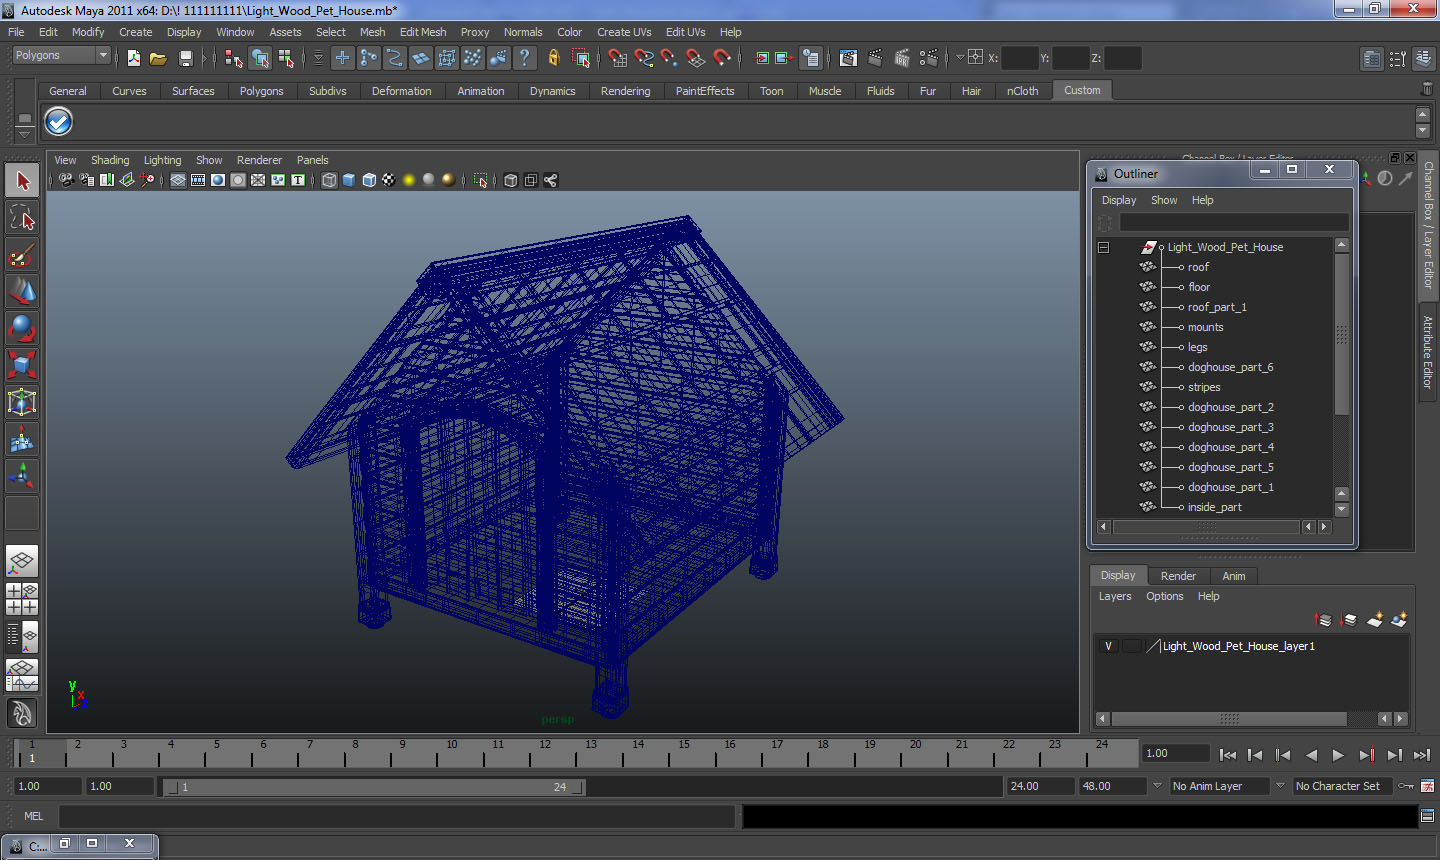Click the Open Scene folder icon
Image resolution: width=1440 pixels, height=860 pixels.
click(158, 58)
